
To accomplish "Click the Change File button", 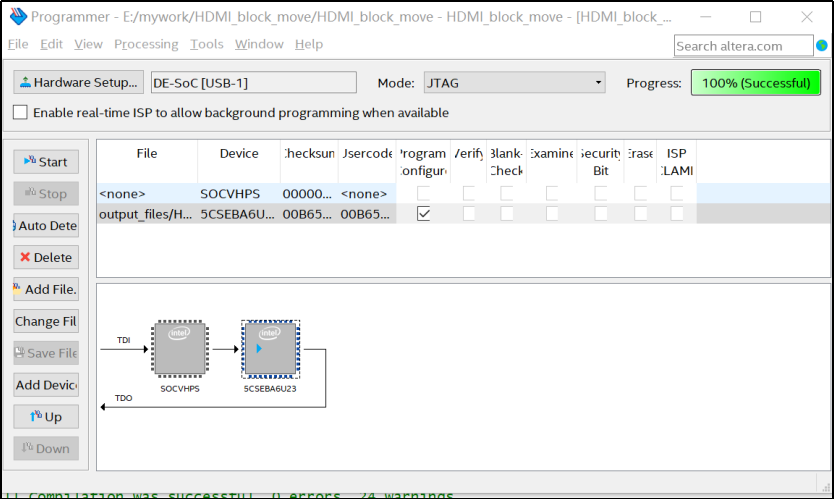I will (46, 321).
